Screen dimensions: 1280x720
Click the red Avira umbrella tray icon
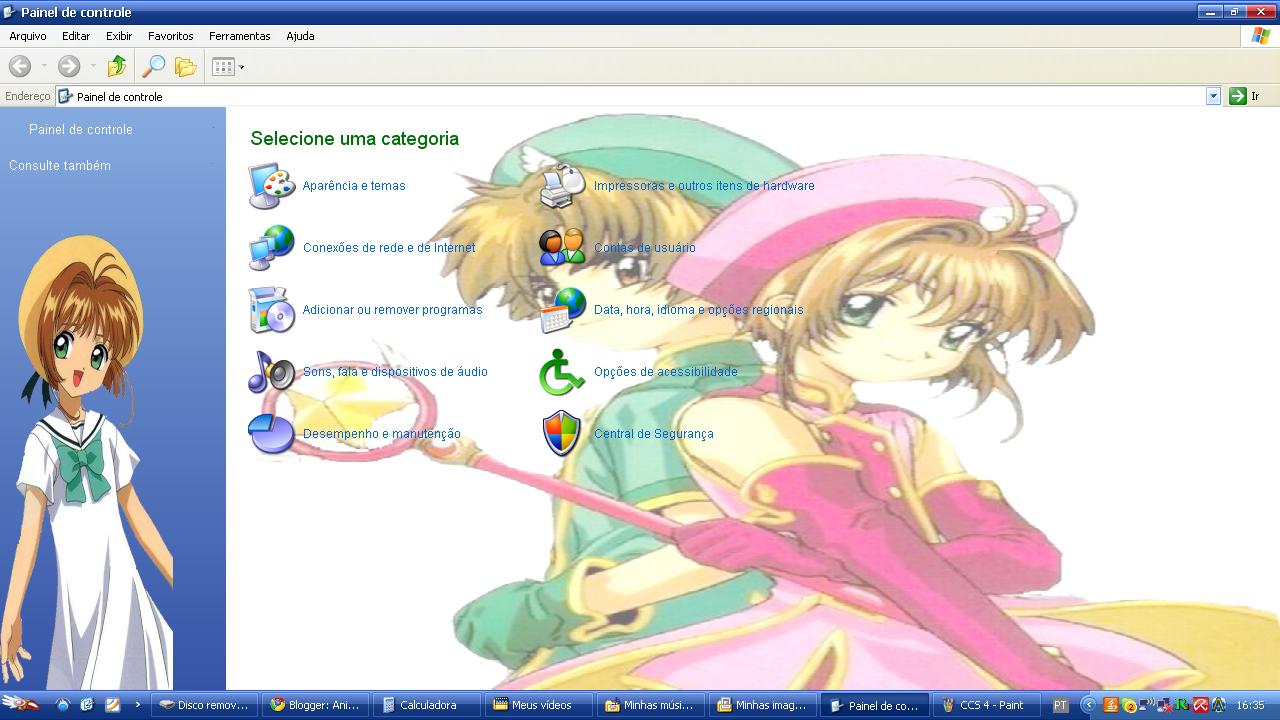(x=1201, y=705)
